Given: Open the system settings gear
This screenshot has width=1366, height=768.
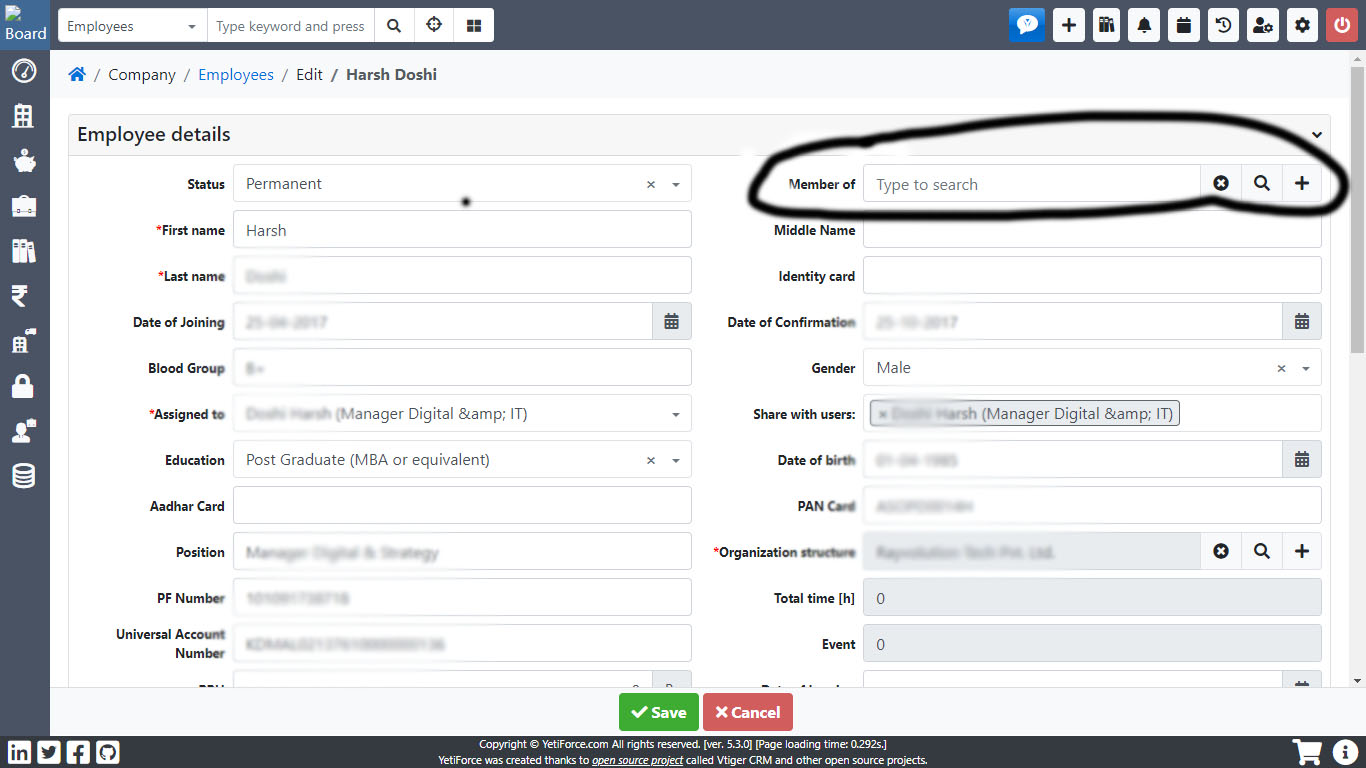Looking at the screenshot, I should click(x=1302, y=25).
